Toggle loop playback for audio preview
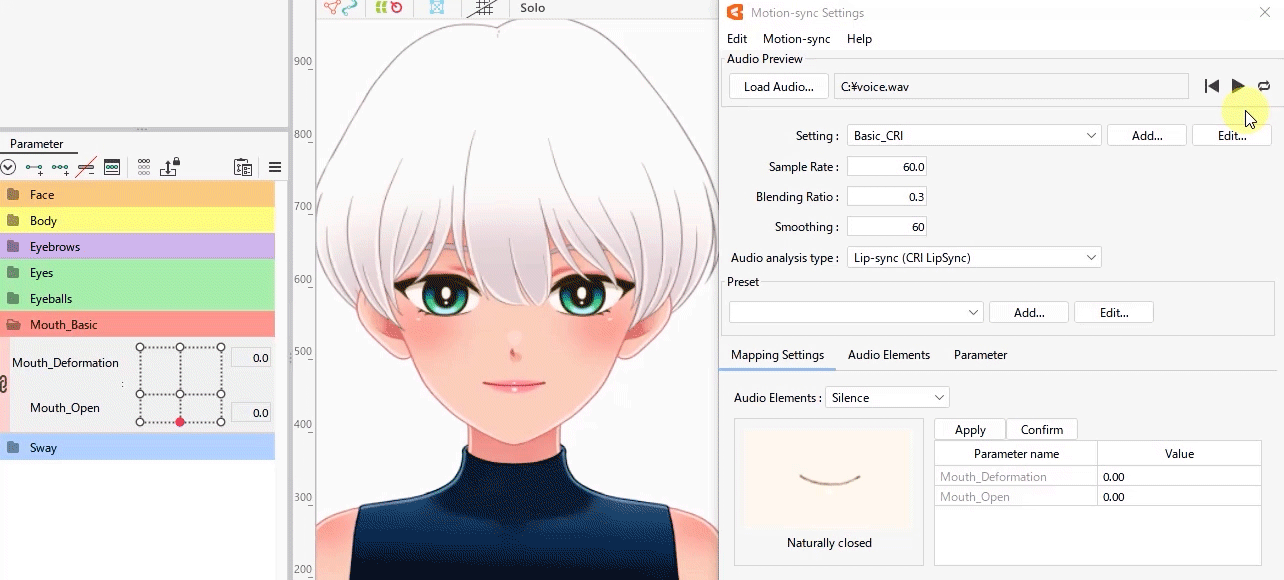 [x=1264, y=87]
